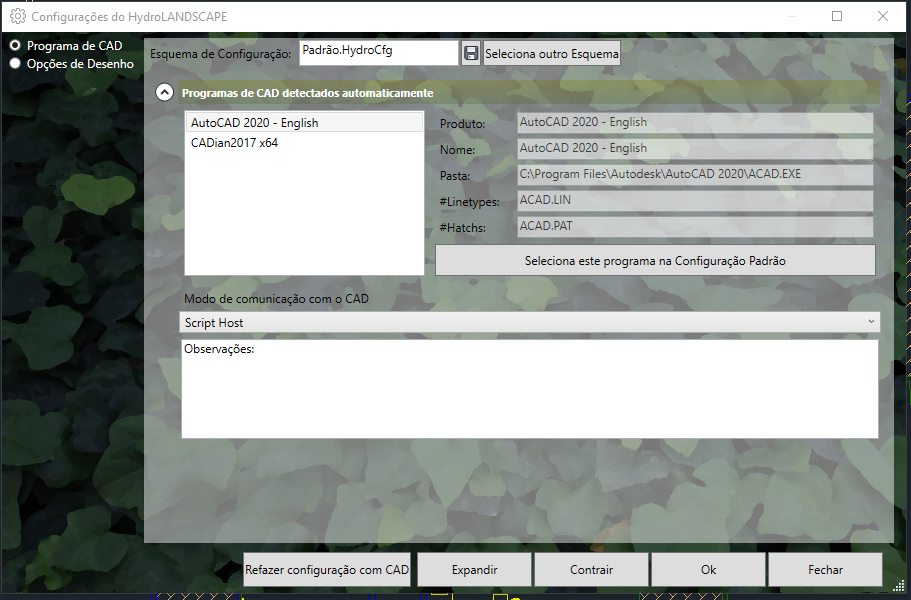The image size is (911, 600).
Task: Select the Programa de CAD radio option
Action: (x=15, y=46)
